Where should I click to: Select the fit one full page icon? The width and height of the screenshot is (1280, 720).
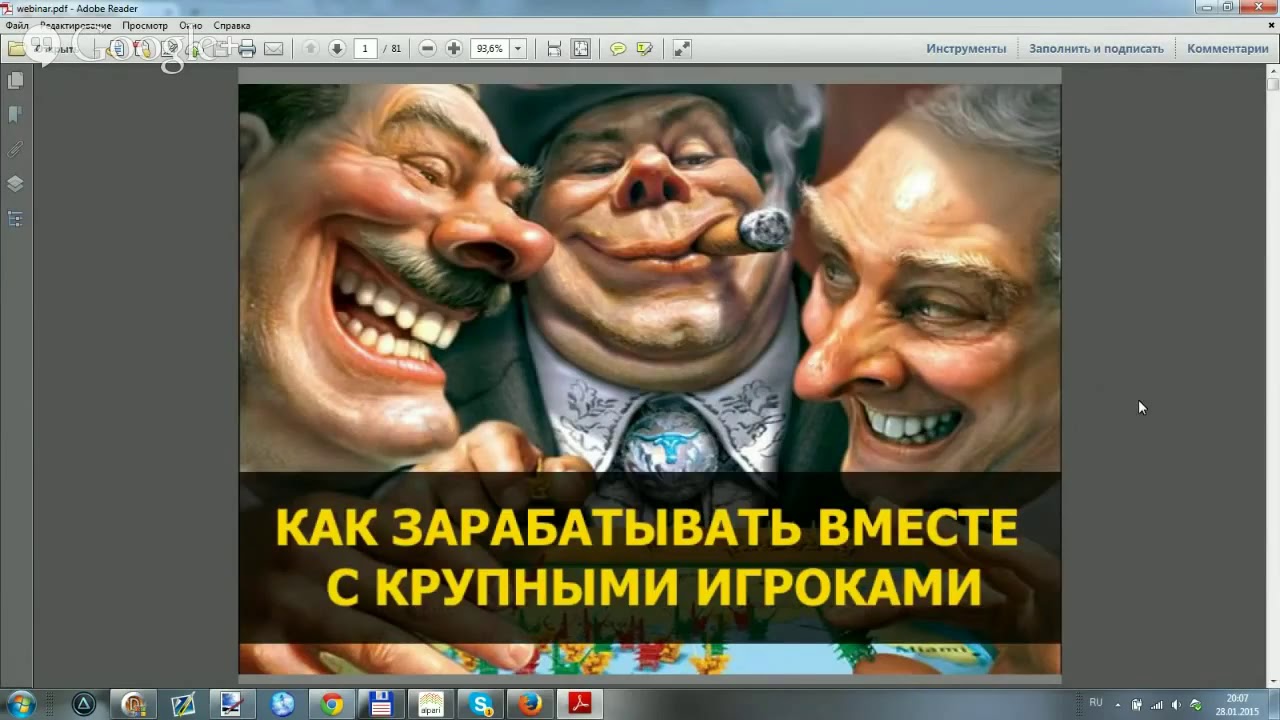581,48
